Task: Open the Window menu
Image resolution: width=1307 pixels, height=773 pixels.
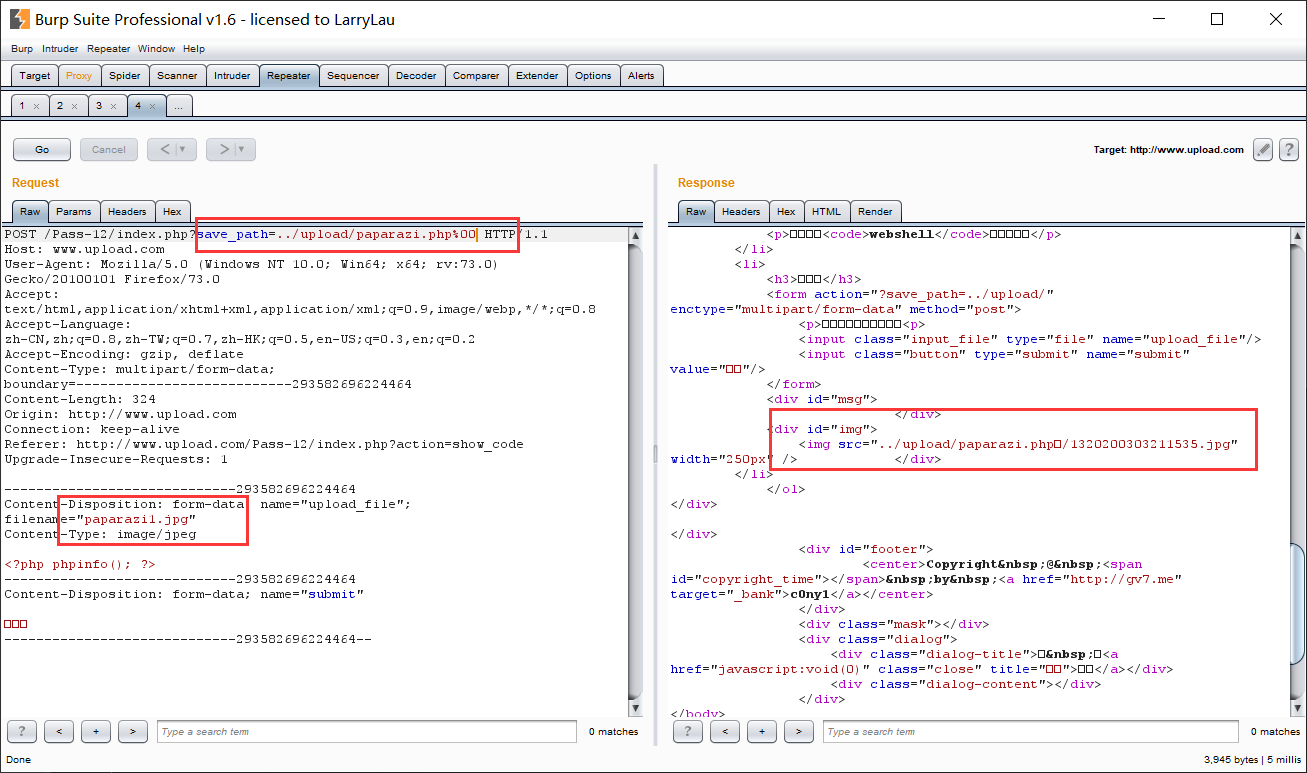Action: (156, 48)
